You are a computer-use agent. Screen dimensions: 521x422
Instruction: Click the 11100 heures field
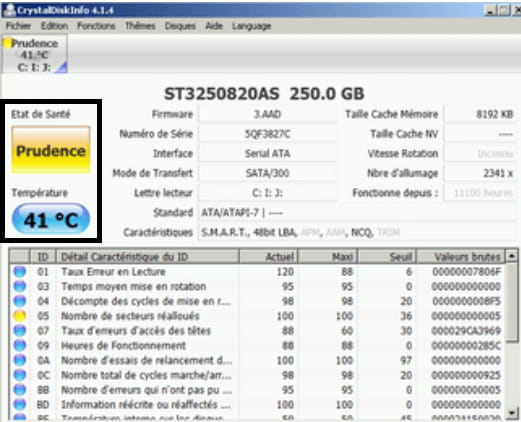[480, 193]
